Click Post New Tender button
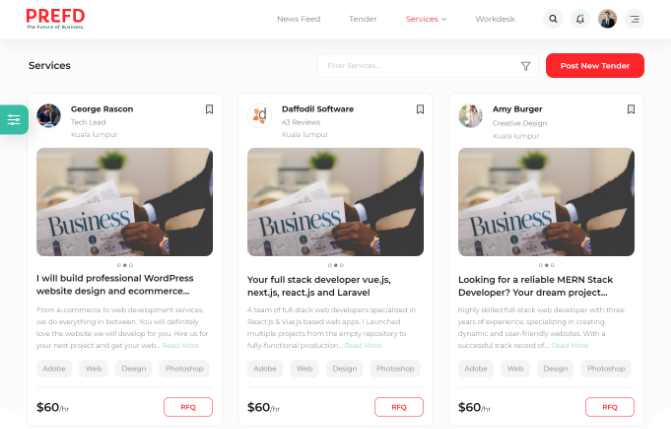This screenshot has height=429, width=671. pyautogui.click(x=595, y=66)
